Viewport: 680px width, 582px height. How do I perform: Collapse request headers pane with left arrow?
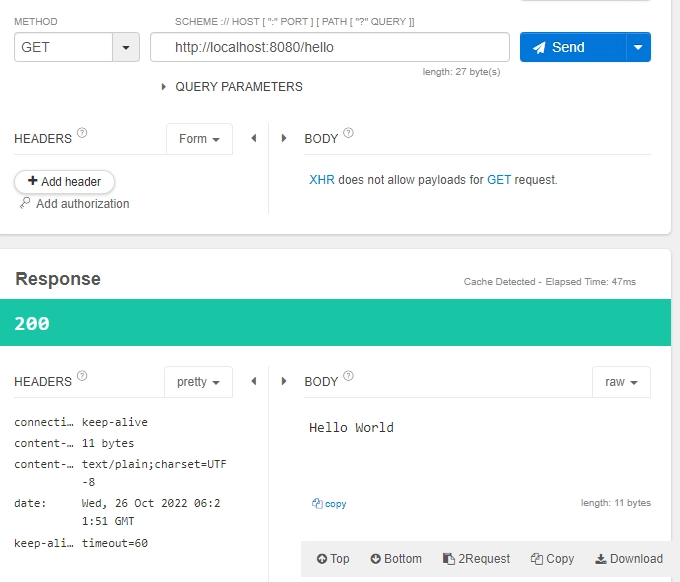pos(253,139)
